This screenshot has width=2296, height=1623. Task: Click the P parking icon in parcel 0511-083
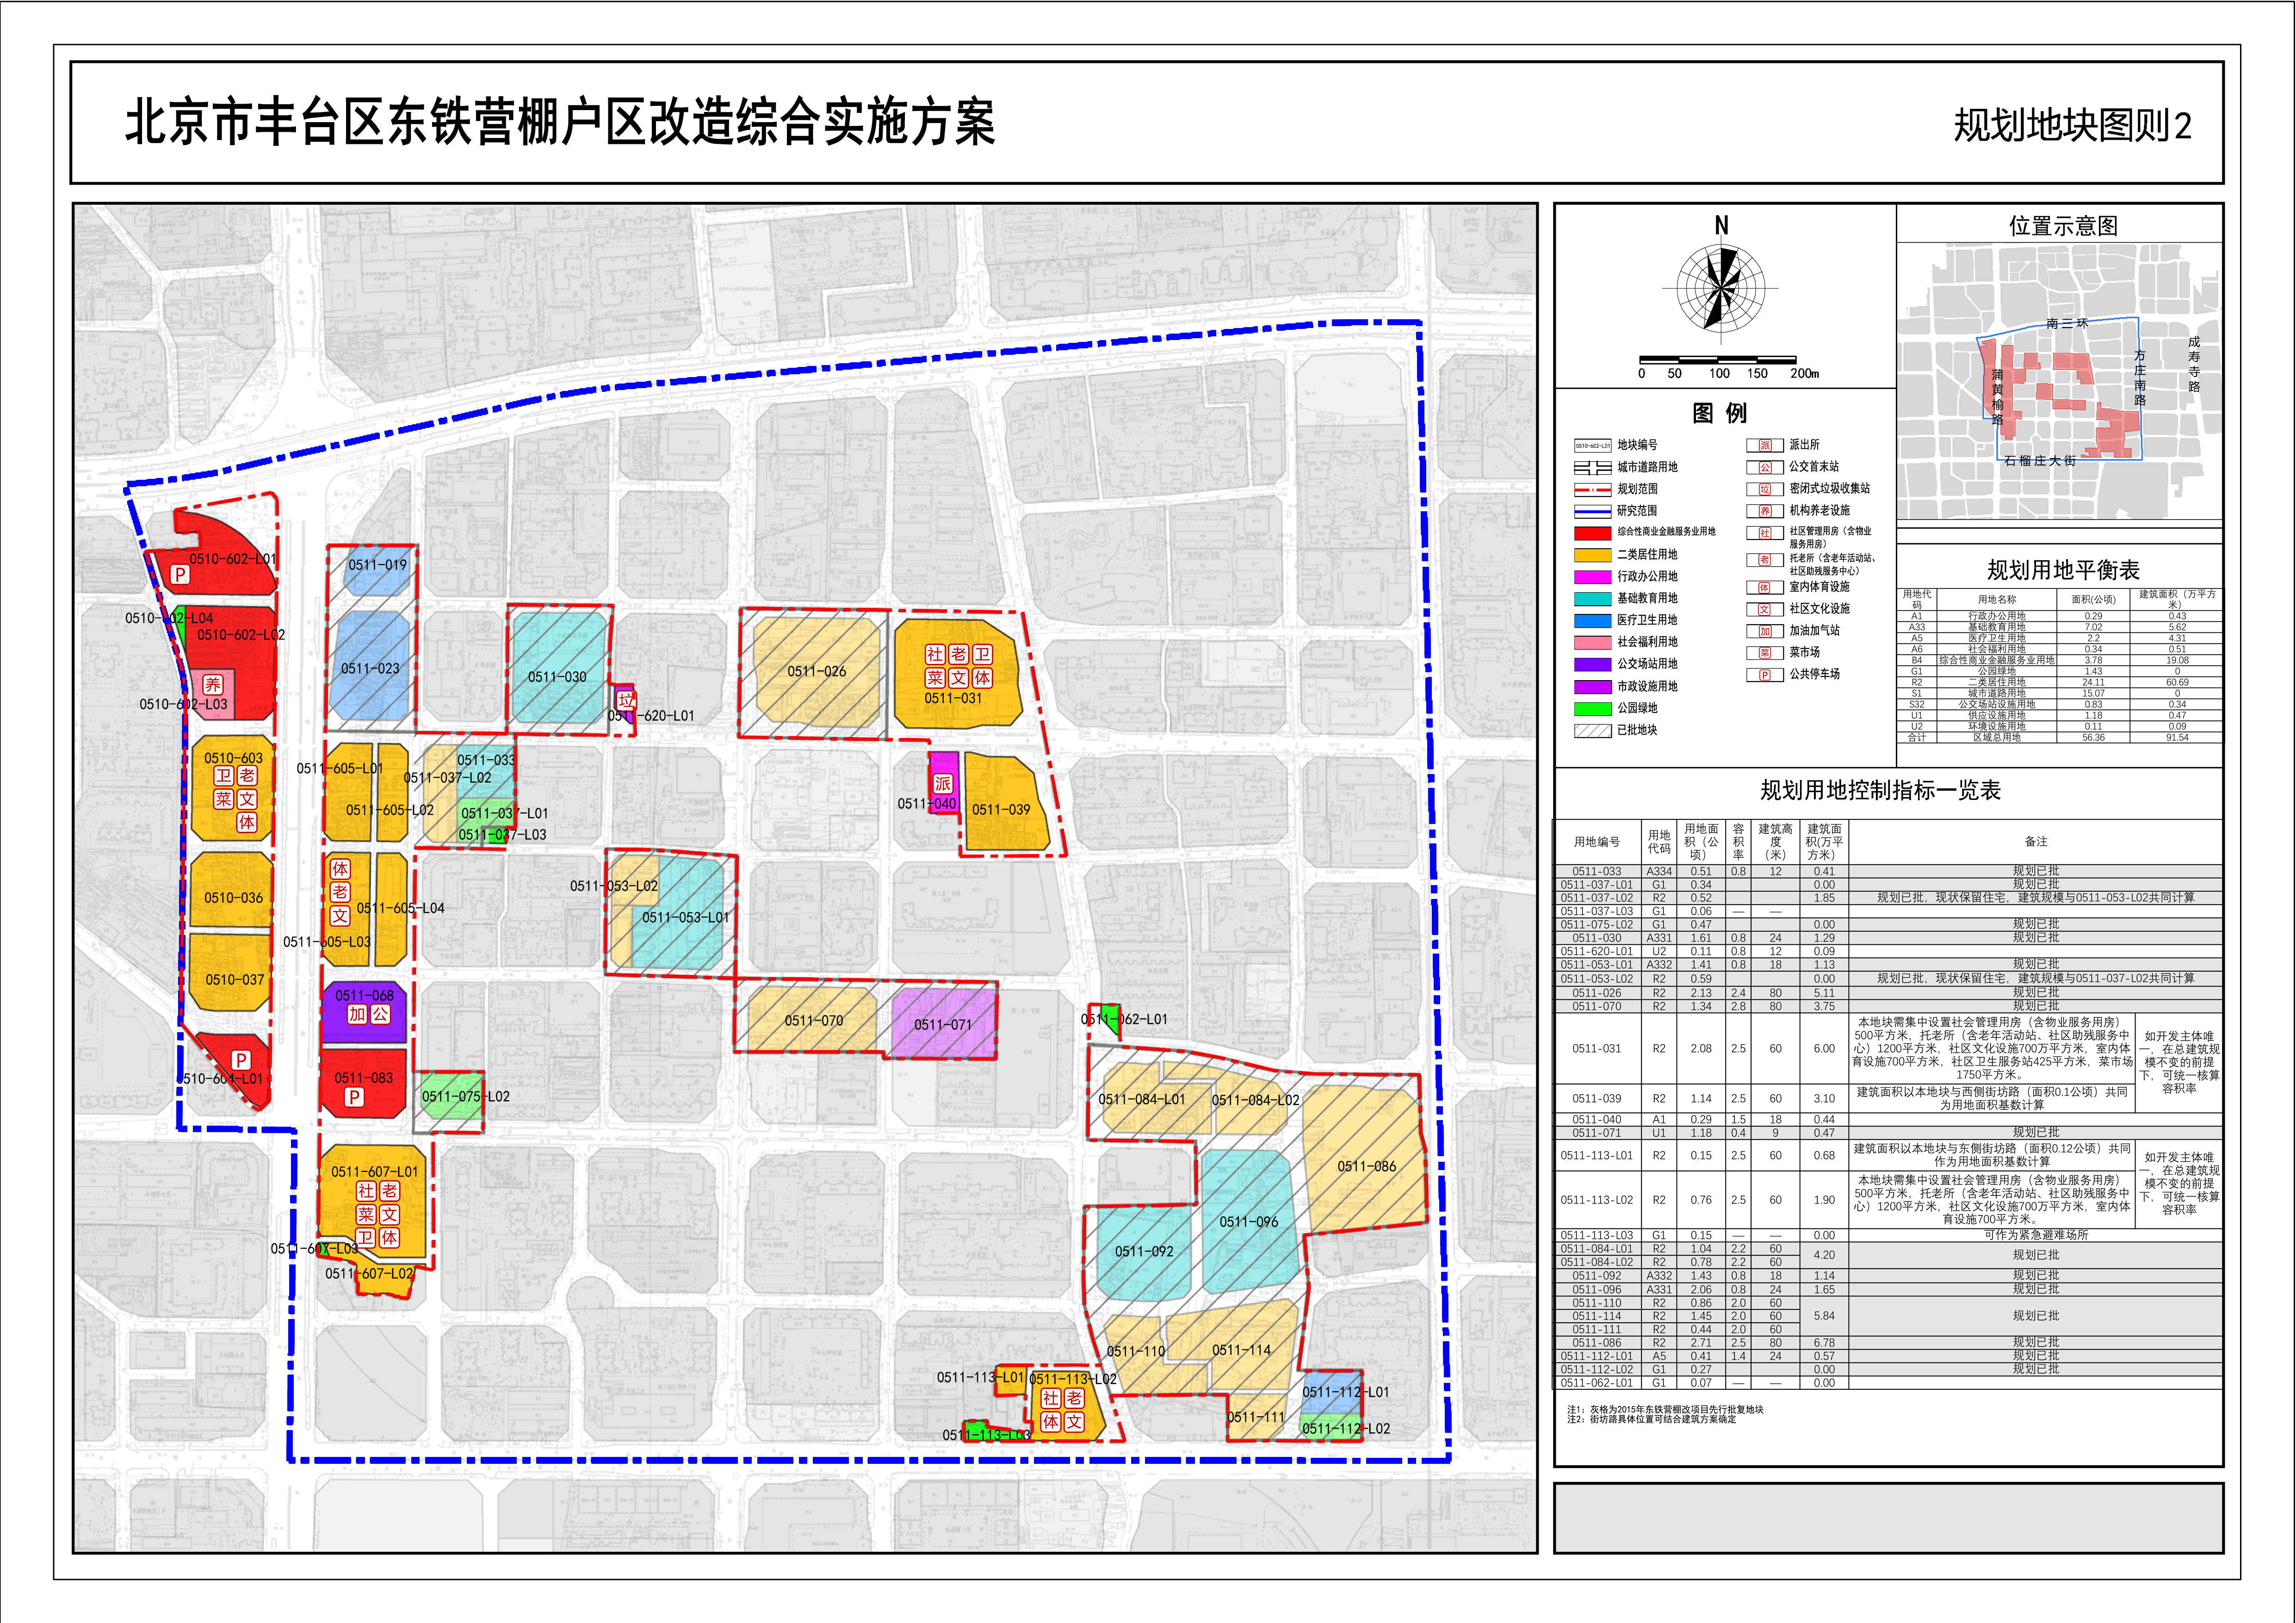[353, 1097]
